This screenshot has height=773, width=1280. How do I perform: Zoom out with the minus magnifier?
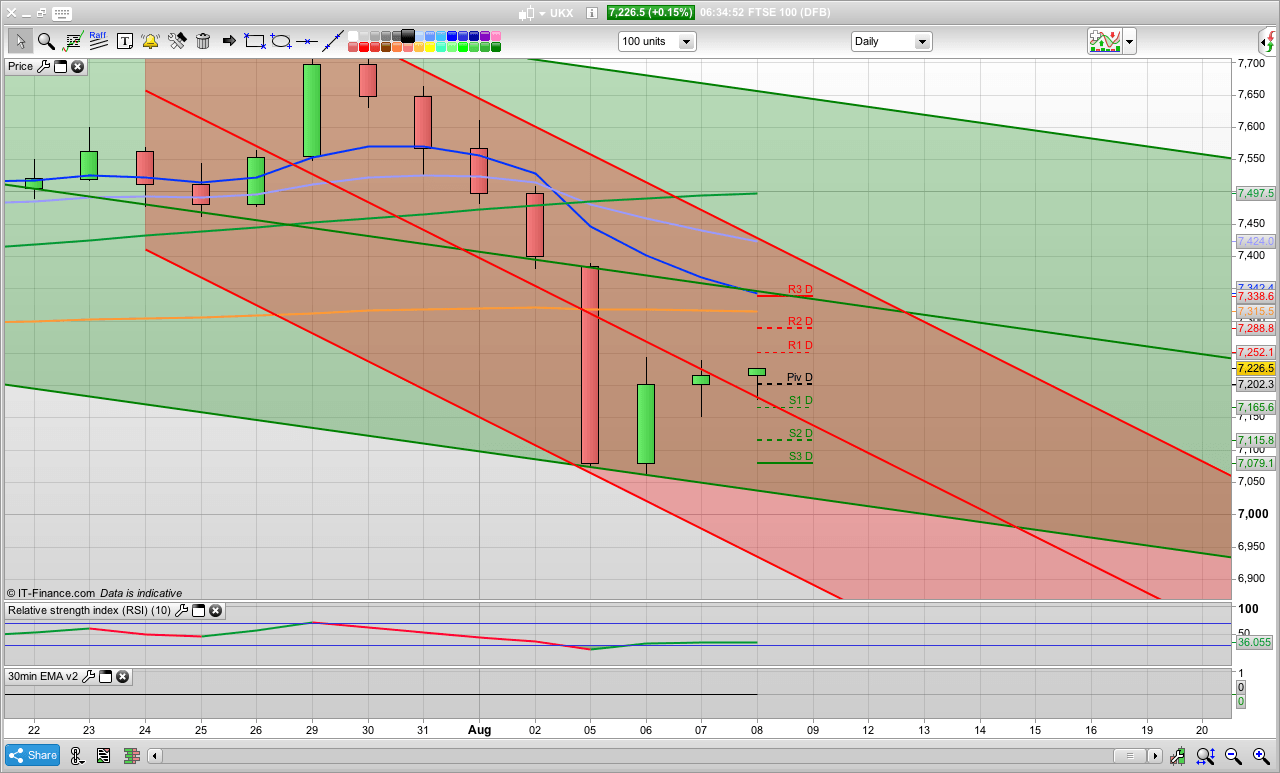click(1233, 756)
